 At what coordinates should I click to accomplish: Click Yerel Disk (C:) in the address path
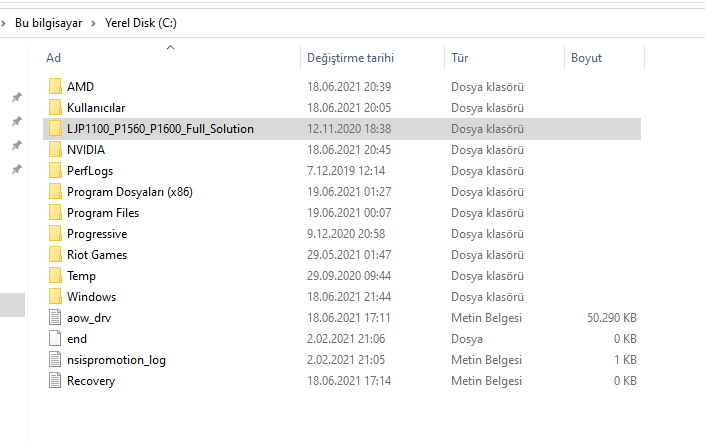point(140,23)
